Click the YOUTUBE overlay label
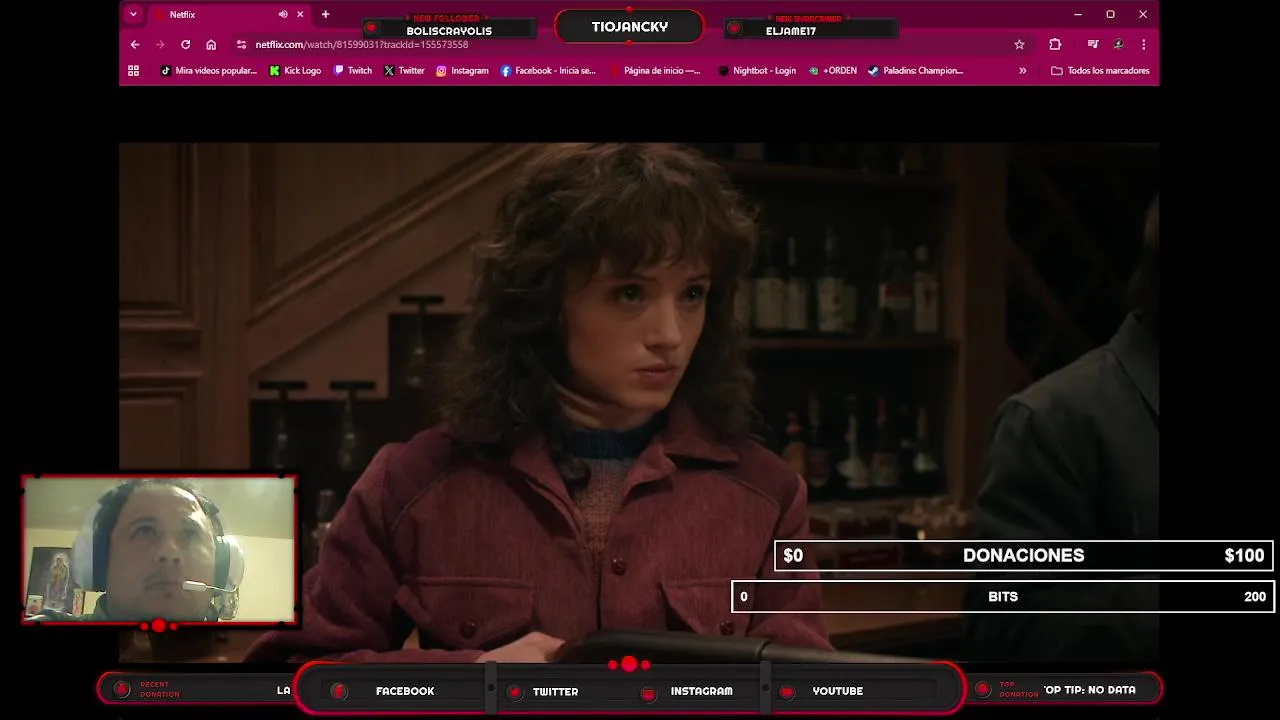This screenshot has height=720, width=1280. click(x=837, y=691)
